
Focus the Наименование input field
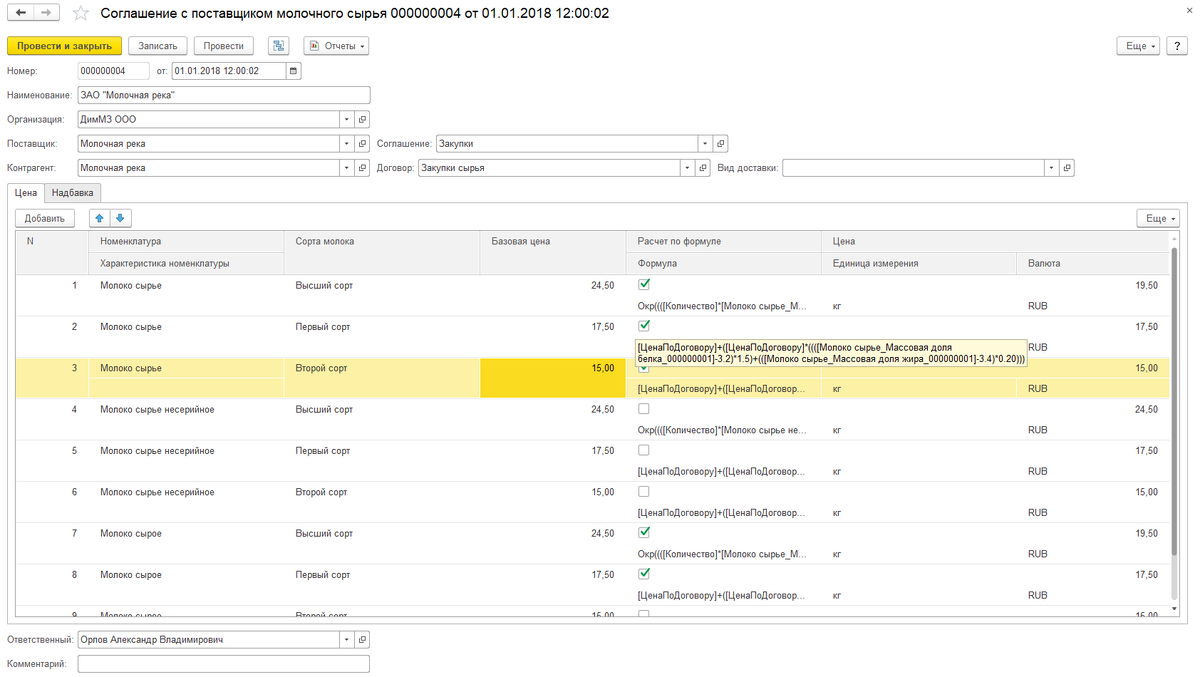click(x=224, y=95)
